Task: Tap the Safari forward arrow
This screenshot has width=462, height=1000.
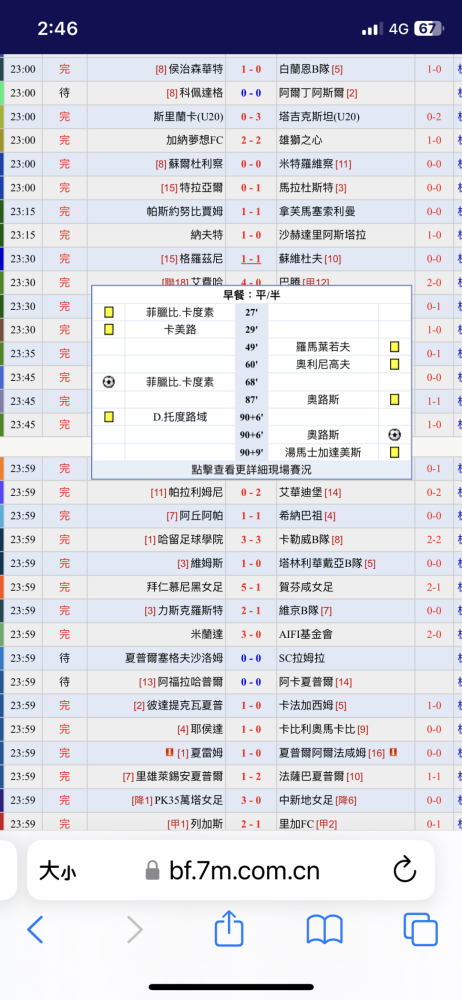Action: pyautogui.click(x=134, y=929)
